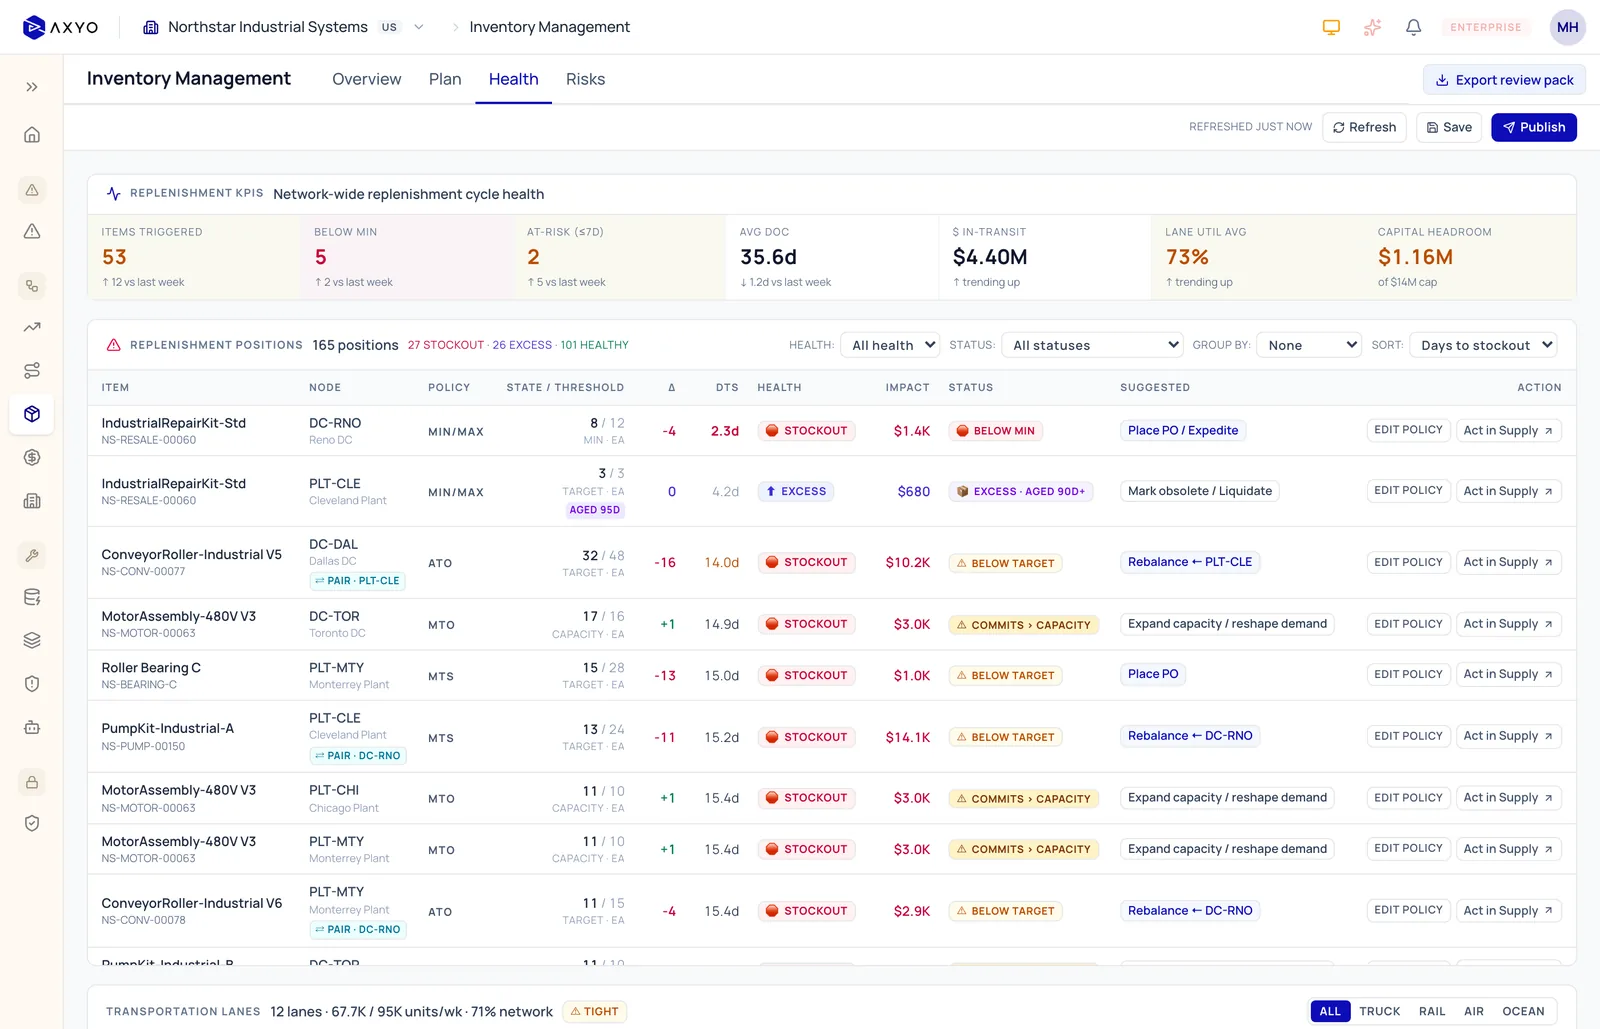Screen dimensions: 1600x1029
Task: Click the 26 EXCESS count text
Action: (x=522, y=345)
